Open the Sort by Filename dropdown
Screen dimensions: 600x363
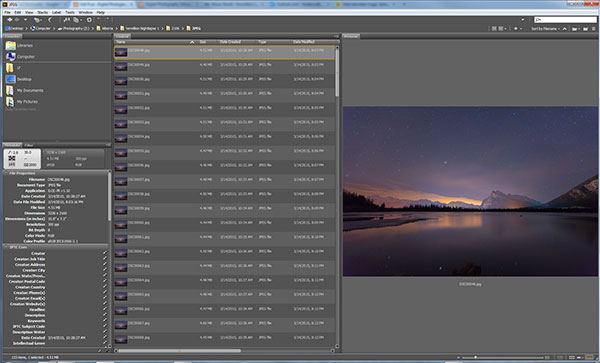545,29
